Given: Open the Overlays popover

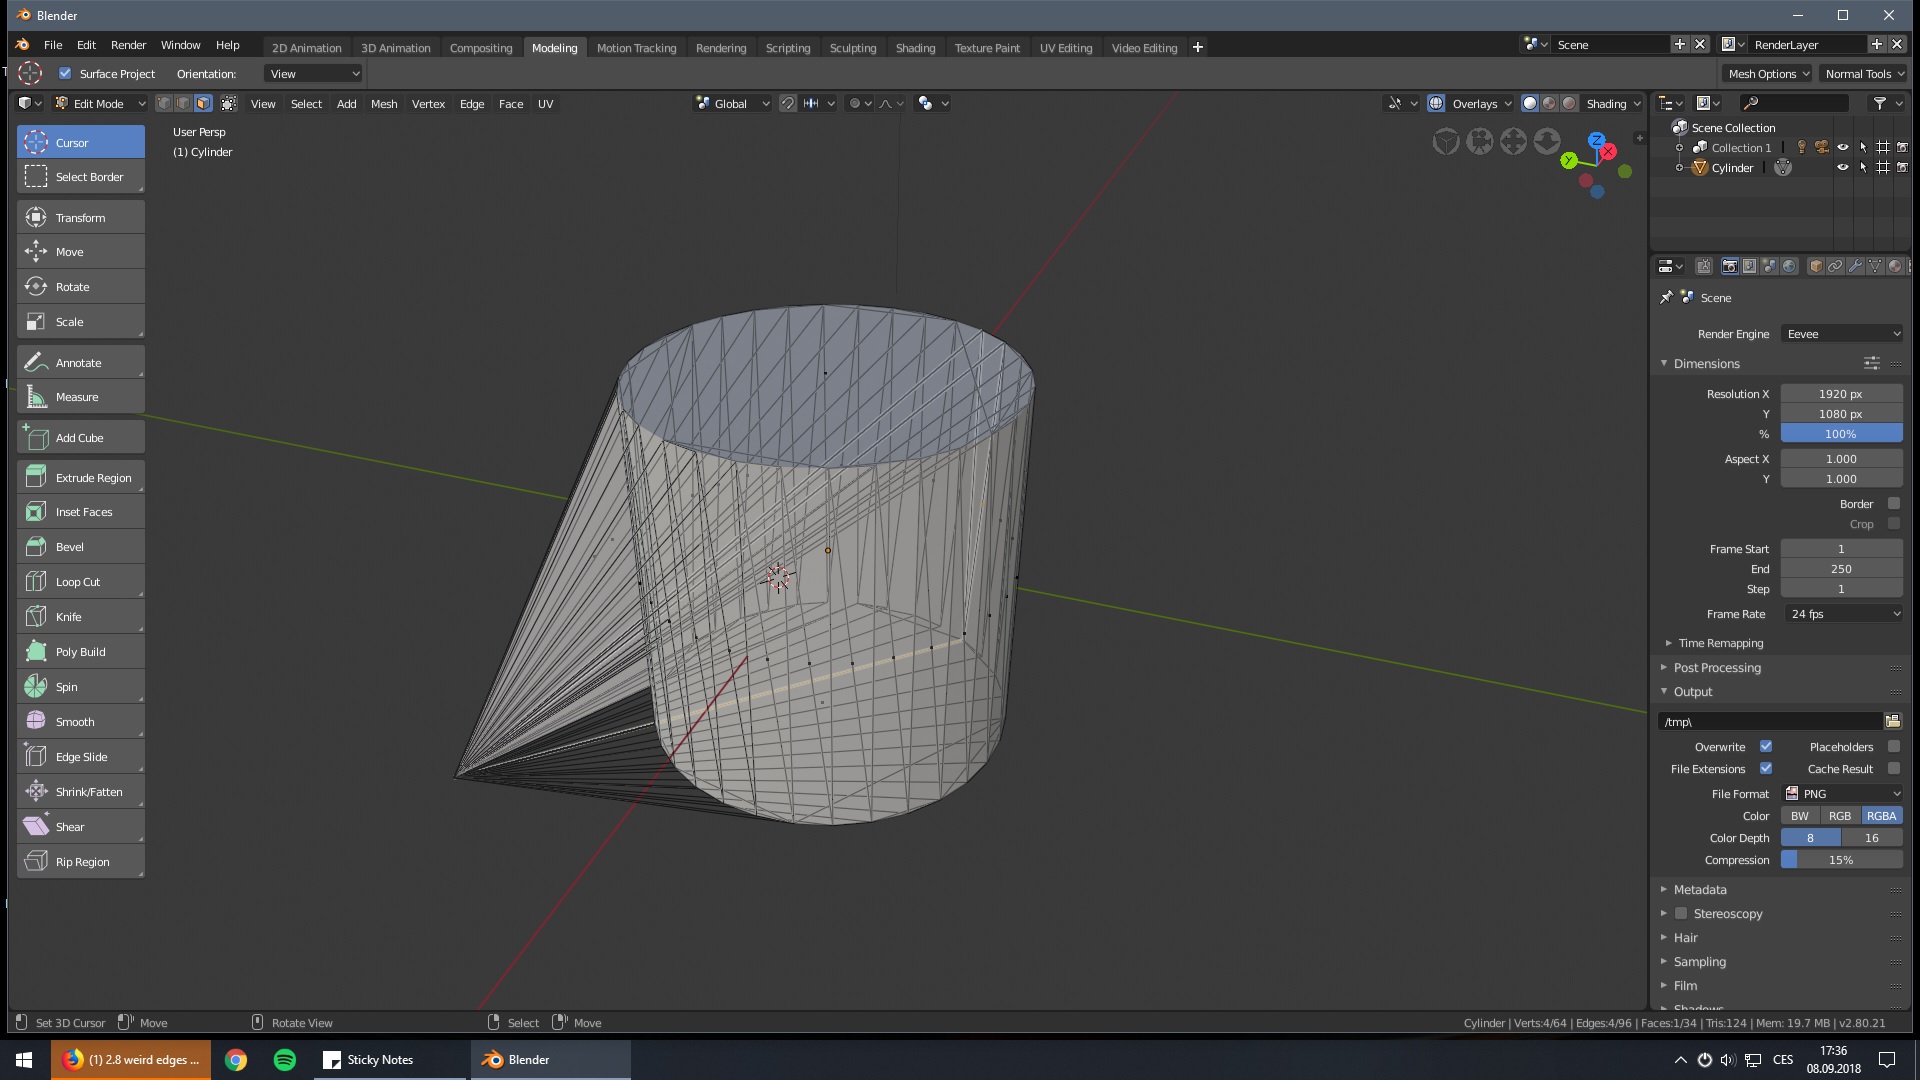Looking at the screenshot, I should [1481, 103].
